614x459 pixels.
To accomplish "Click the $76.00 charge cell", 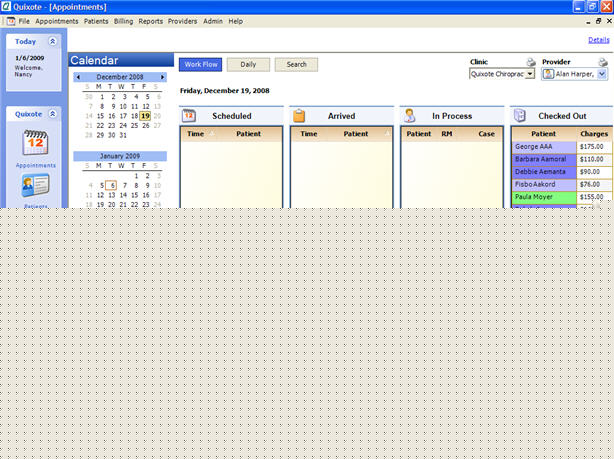I will coord(594,184).
